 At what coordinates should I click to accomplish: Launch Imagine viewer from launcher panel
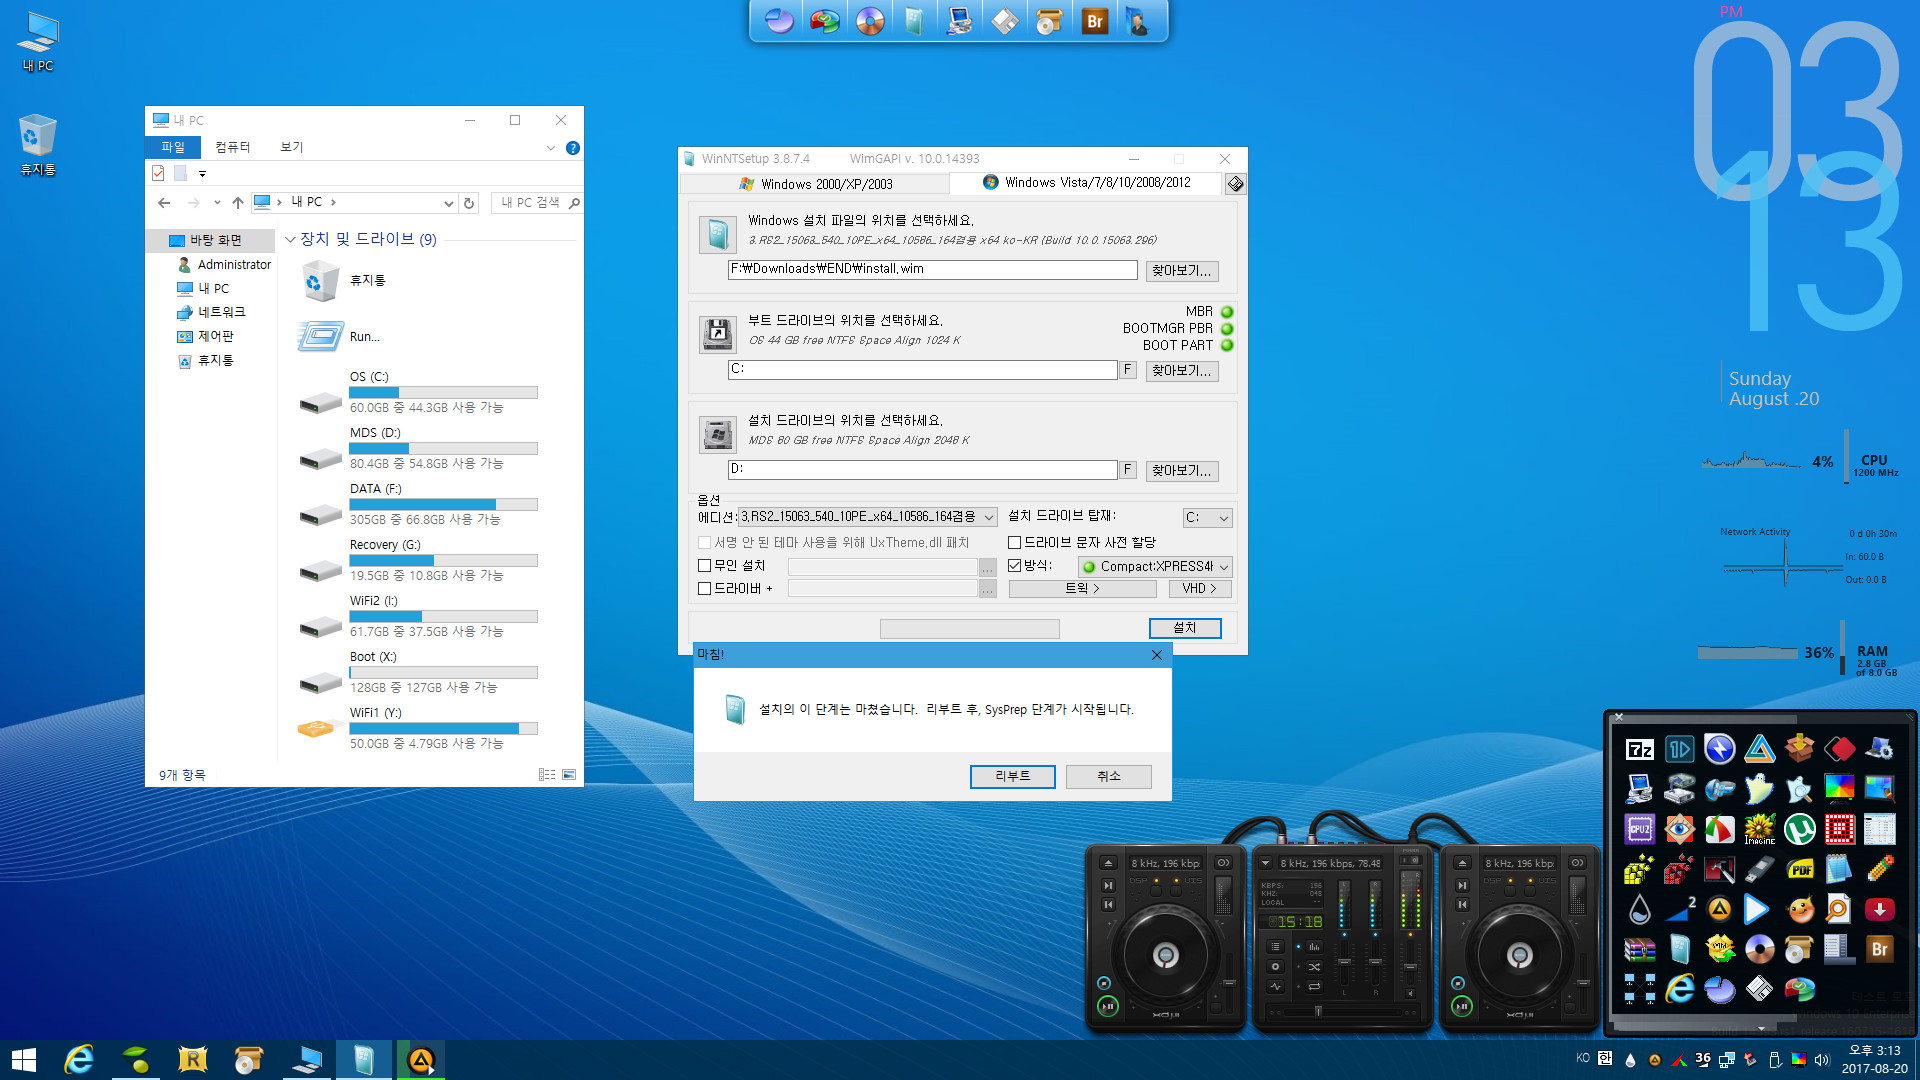pyautogui.click(x=1759, y=829)
